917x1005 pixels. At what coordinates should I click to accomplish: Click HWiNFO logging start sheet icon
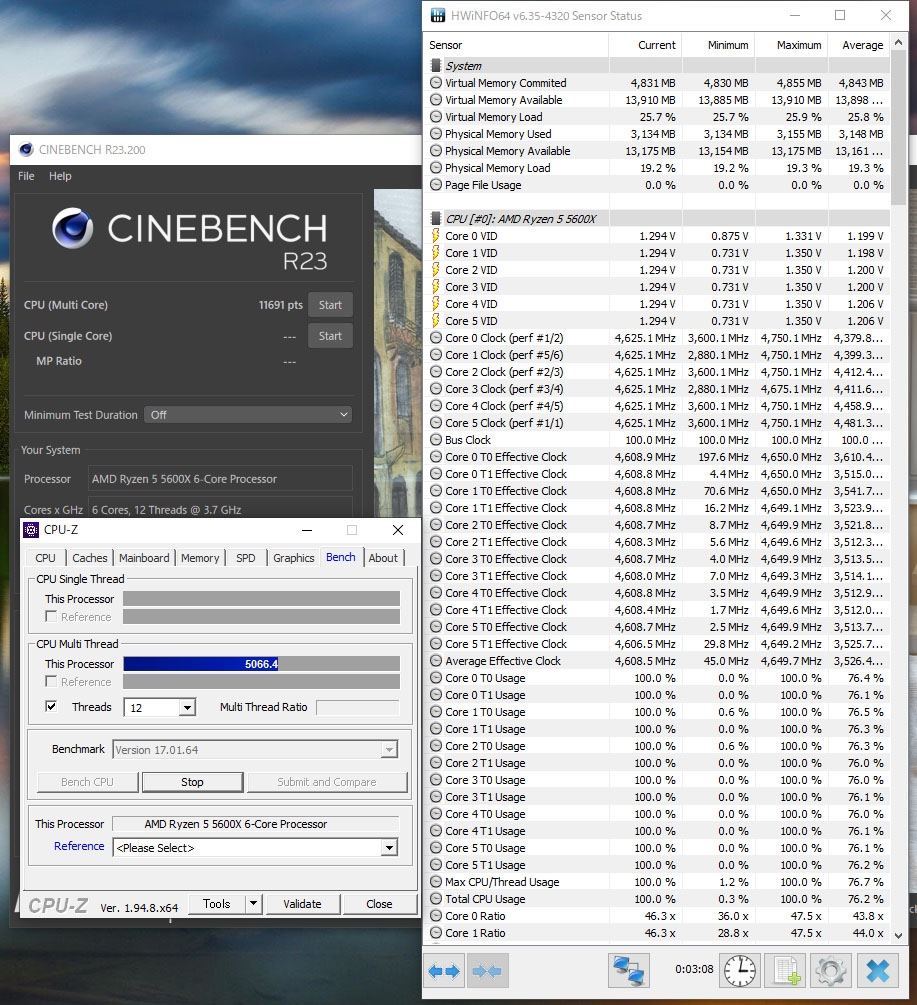point(786,971)
